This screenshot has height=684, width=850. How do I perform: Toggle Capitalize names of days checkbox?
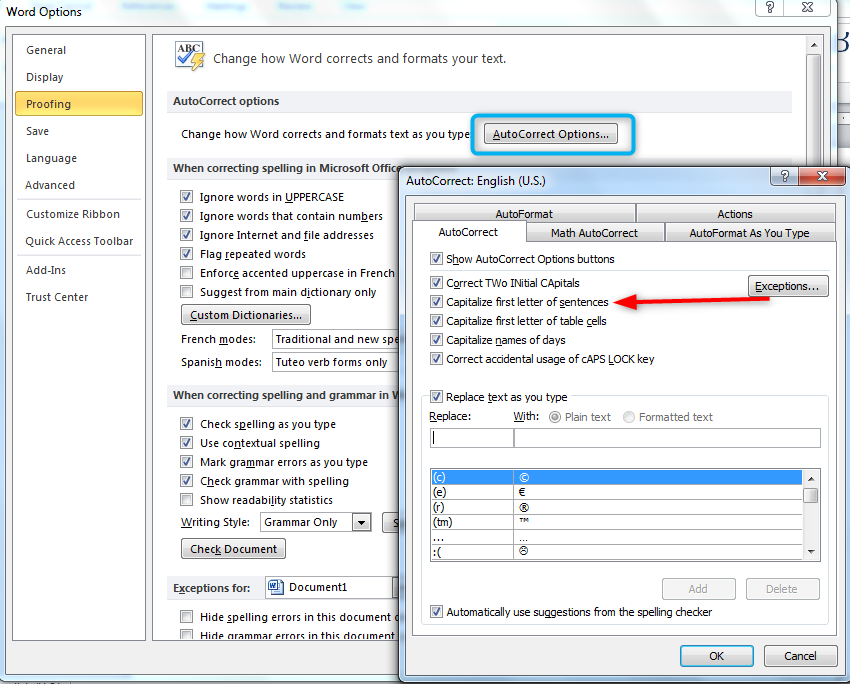click(x=436, y=339)
